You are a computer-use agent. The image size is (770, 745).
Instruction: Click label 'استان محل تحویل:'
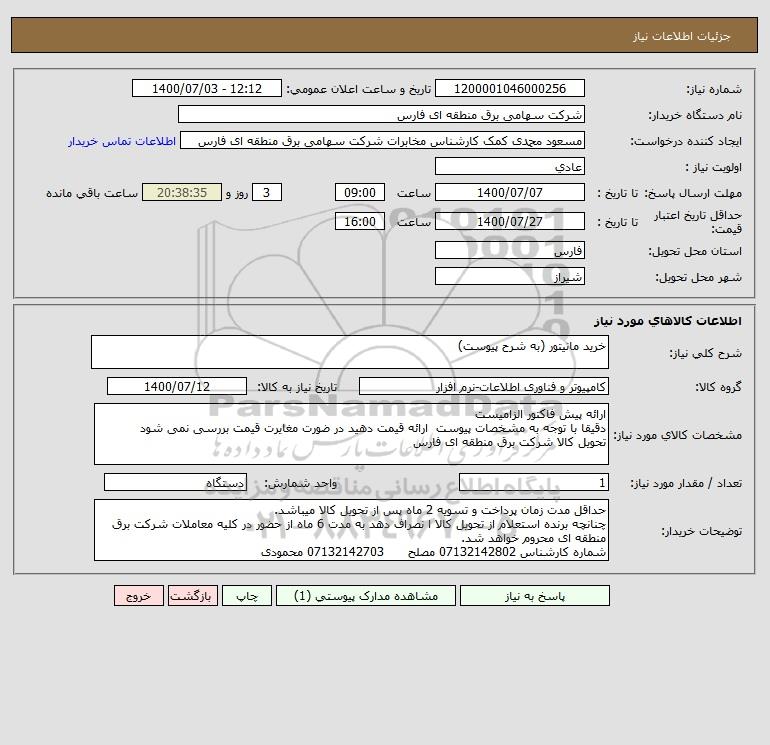pos(695,251)
